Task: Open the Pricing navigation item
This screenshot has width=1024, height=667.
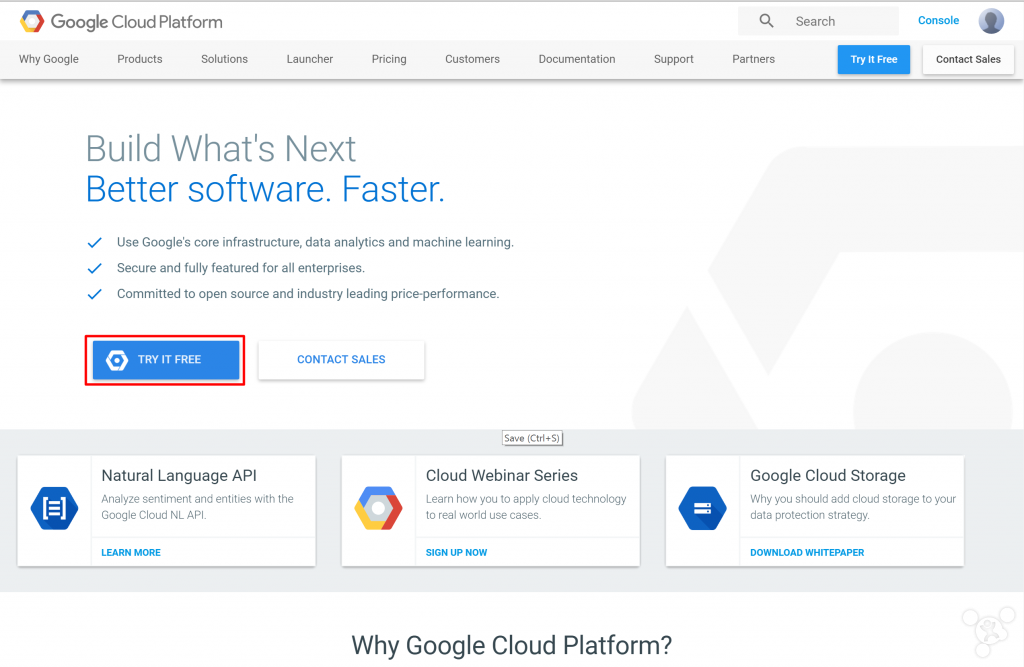Action: click(x=389, y=59)
